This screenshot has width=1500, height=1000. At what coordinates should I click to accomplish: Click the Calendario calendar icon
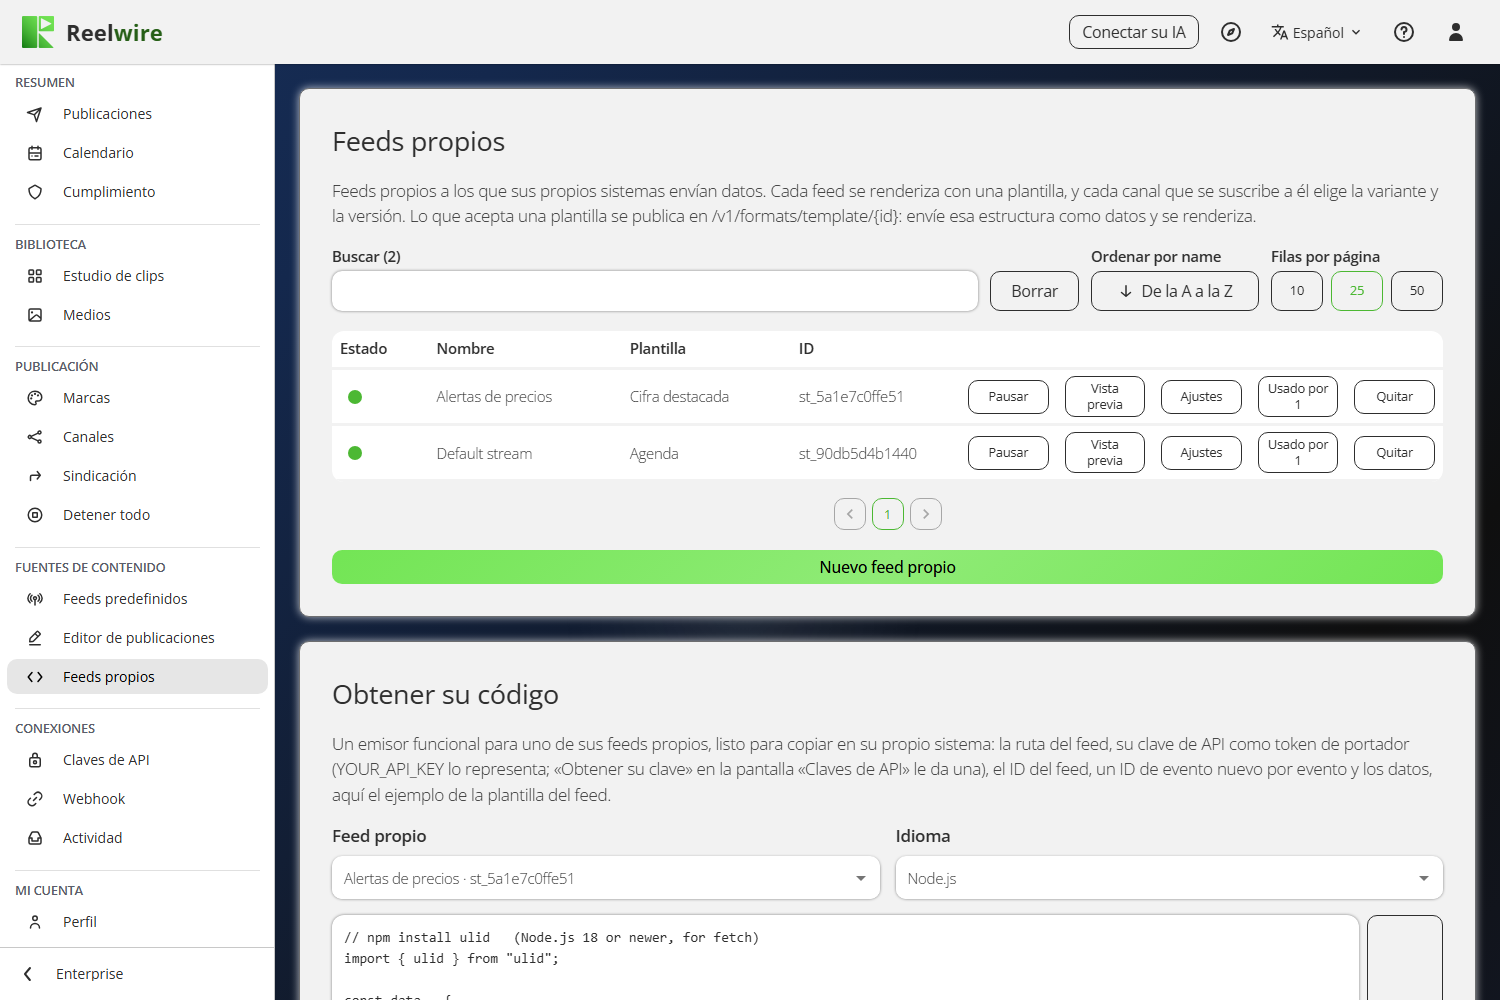(x=35, y=153)
